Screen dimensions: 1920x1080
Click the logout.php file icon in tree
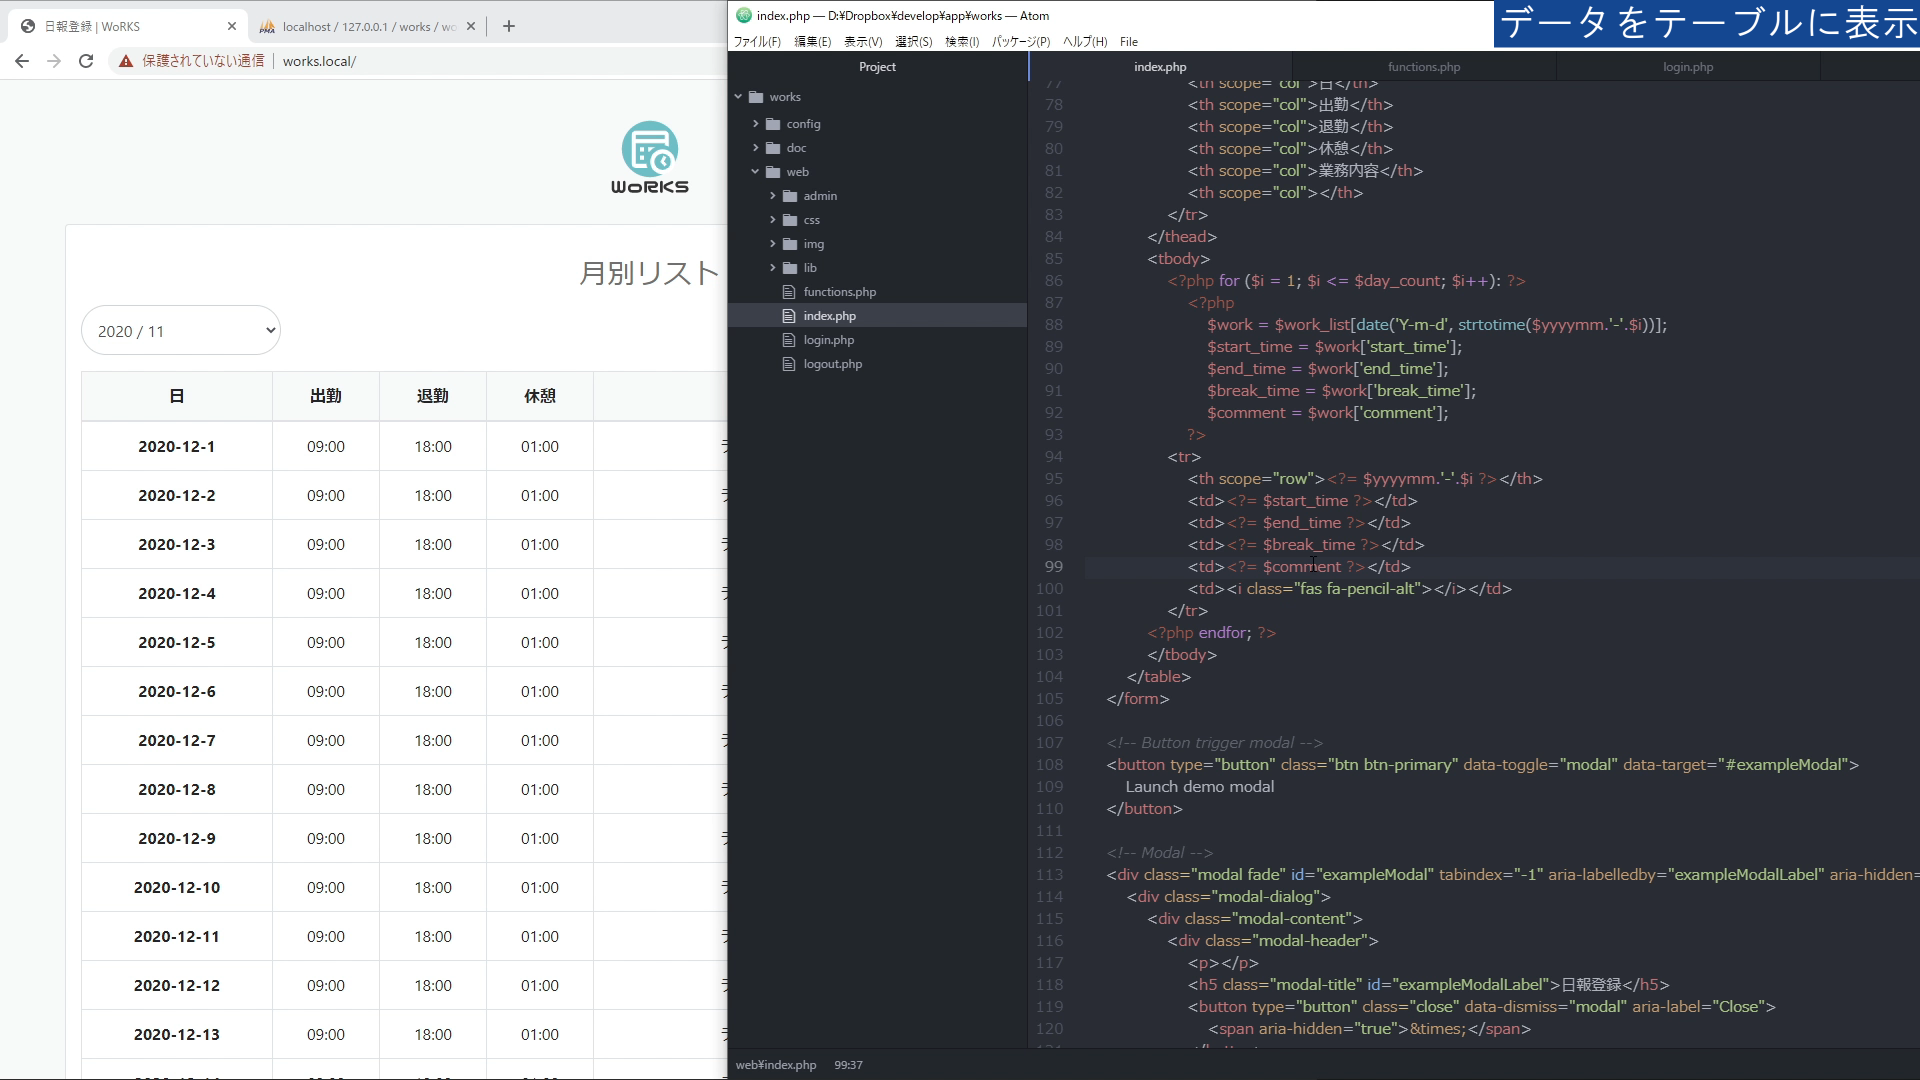(x=789, y=364)
